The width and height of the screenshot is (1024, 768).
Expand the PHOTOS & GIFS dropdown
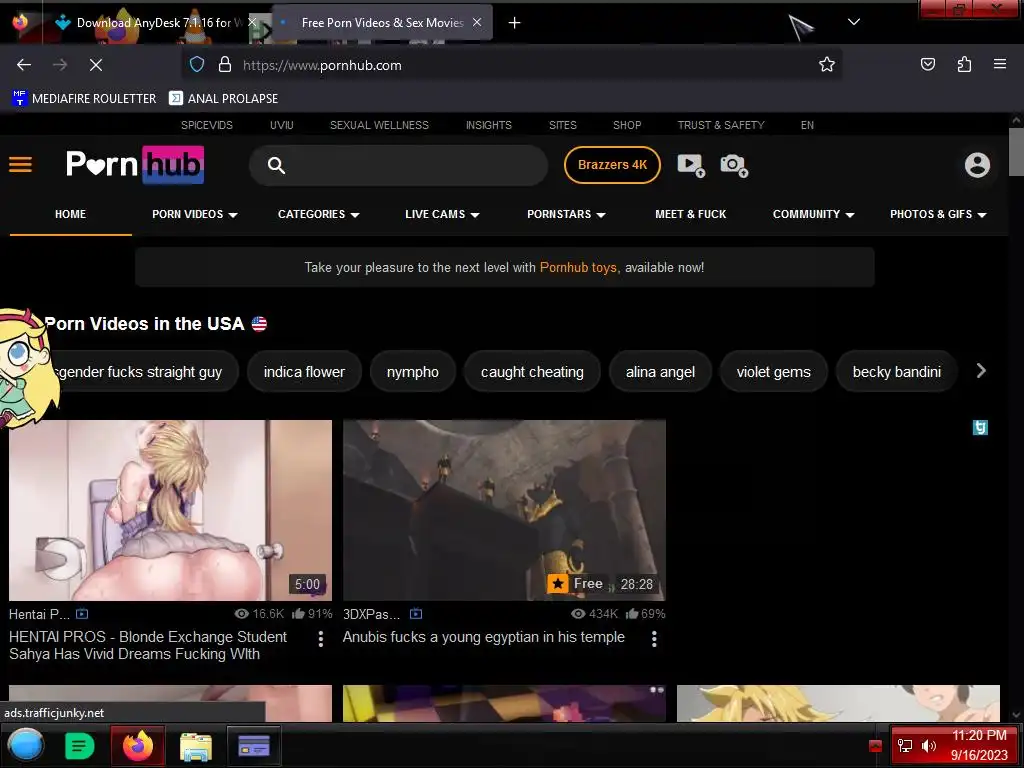tap(938, 214)
